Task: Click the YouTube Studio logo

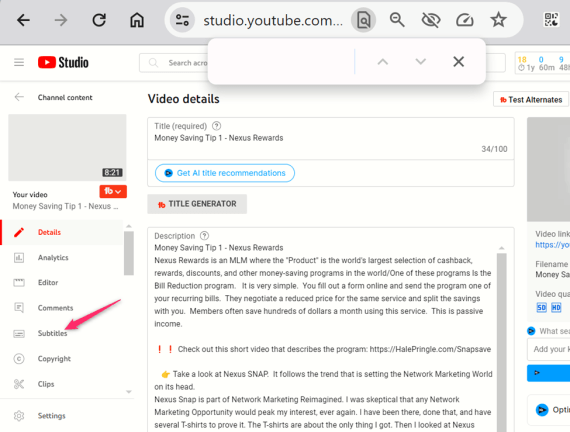Action: 63,63
